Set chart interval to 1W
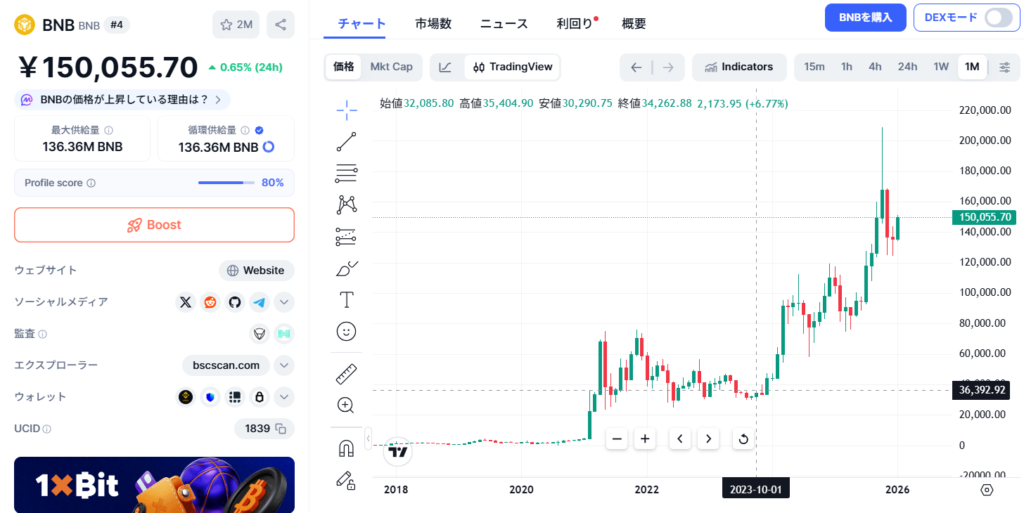The width and height of the screenshot is (1024, 513). click(940, 67)
